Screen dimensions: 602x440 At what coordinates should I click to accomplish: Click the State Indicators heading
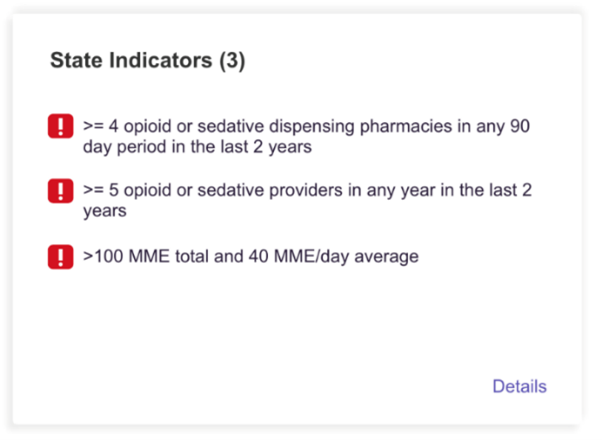pos(147,61)
